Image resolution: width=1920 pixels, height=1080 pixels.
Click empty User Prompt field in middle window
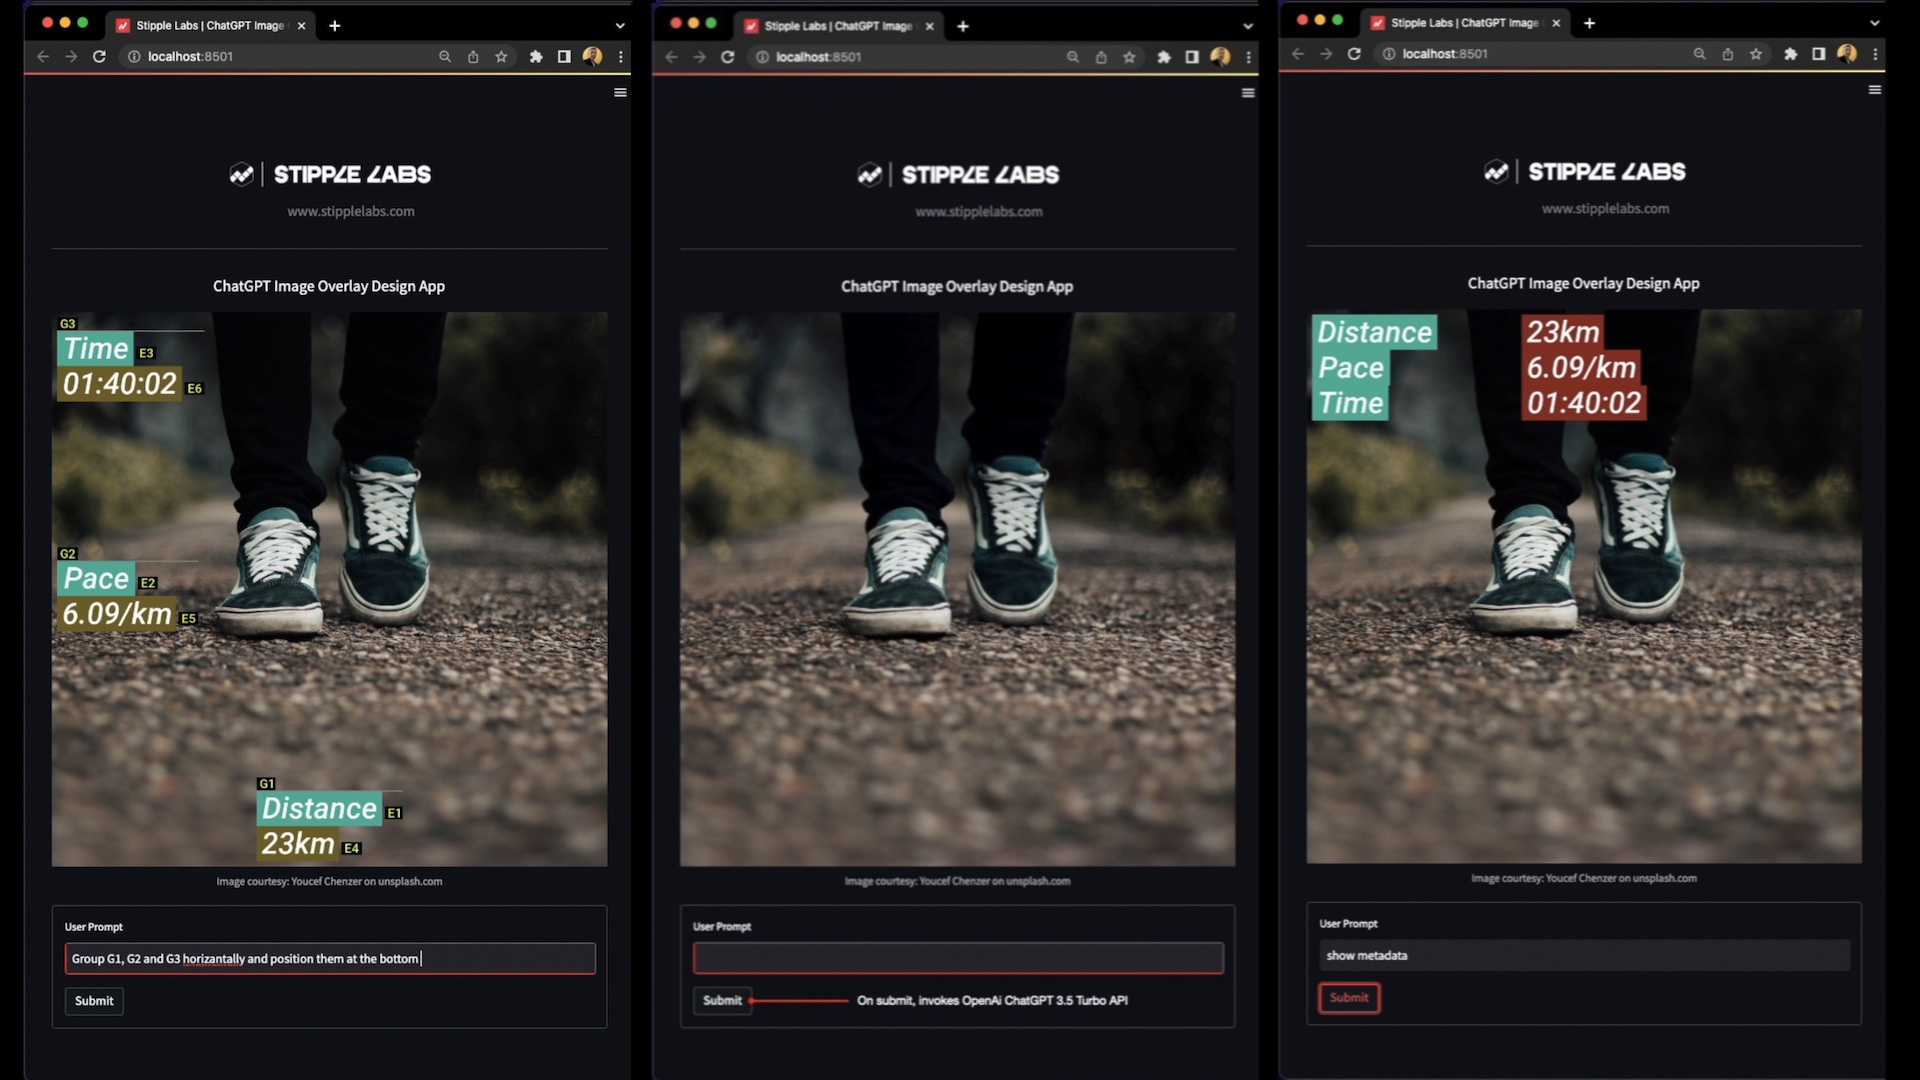pos(957,958)
